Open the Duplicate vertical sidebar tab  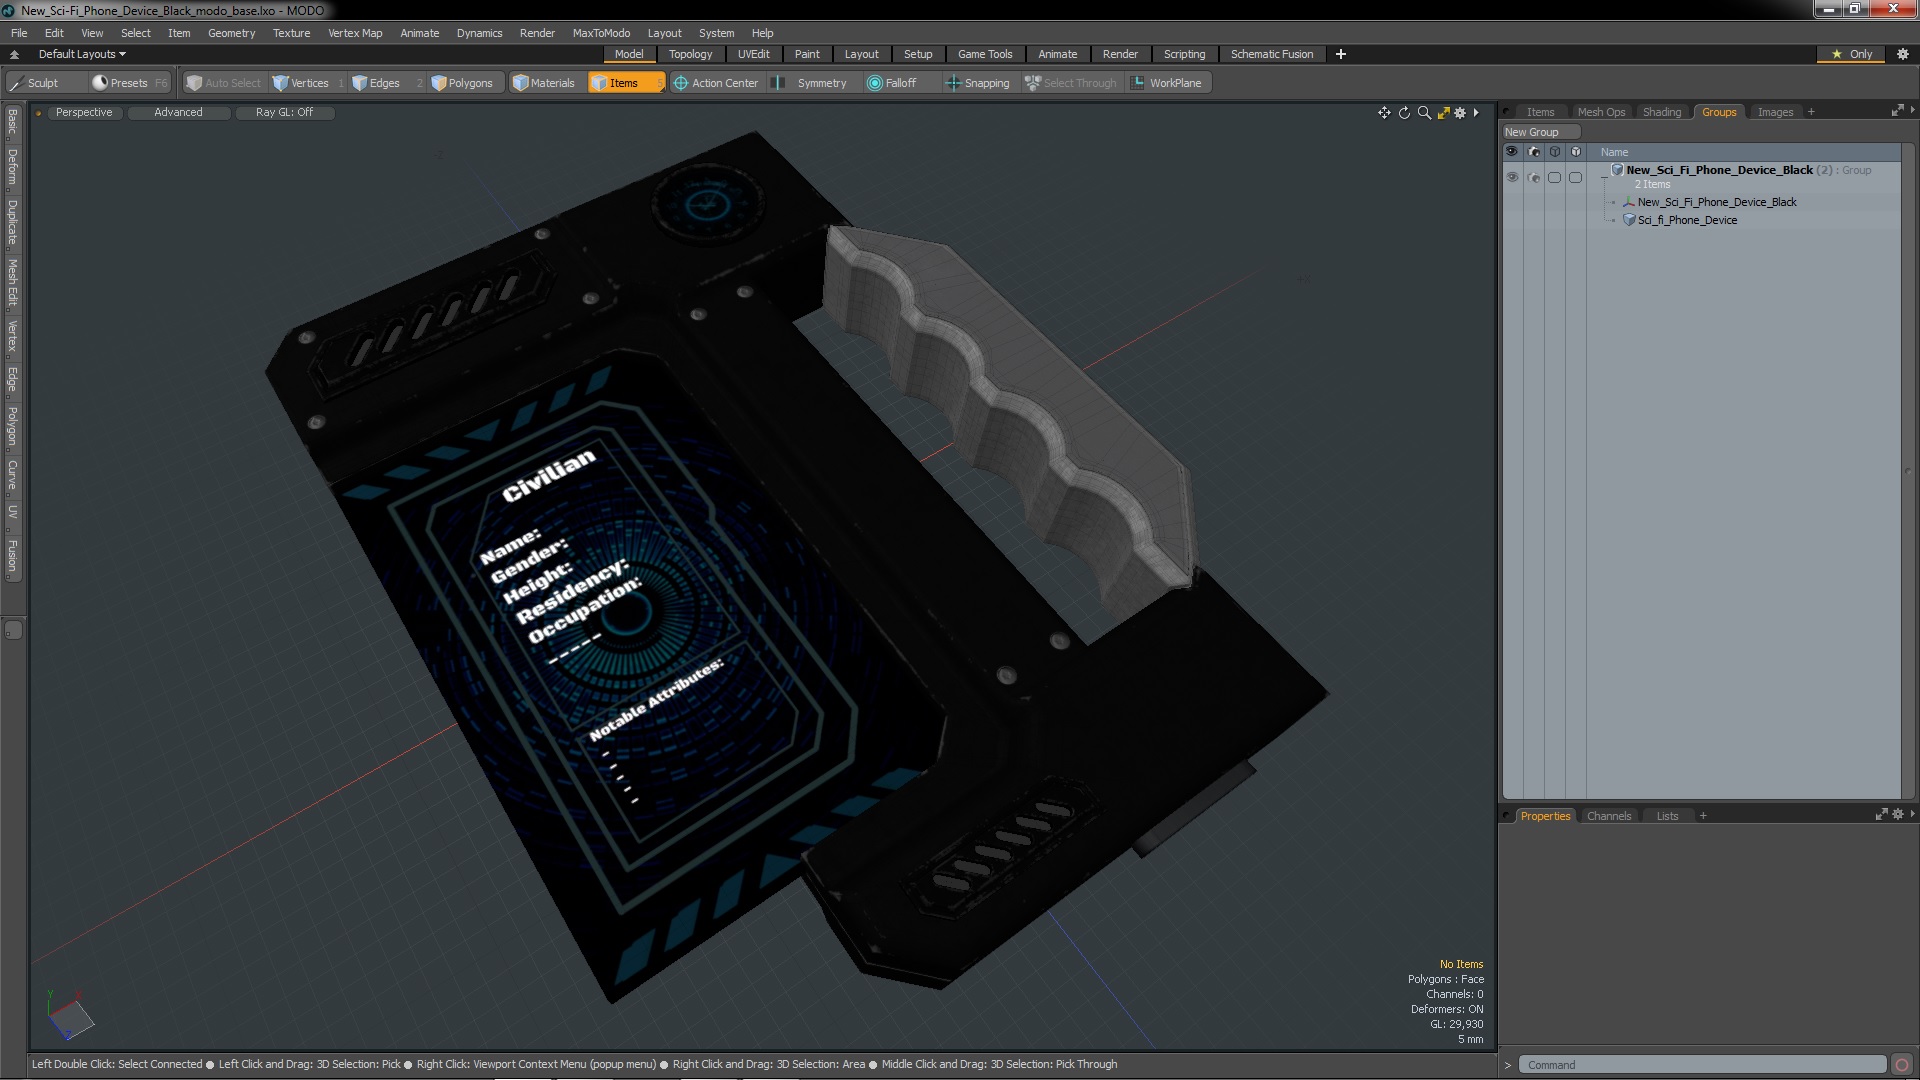12,222
